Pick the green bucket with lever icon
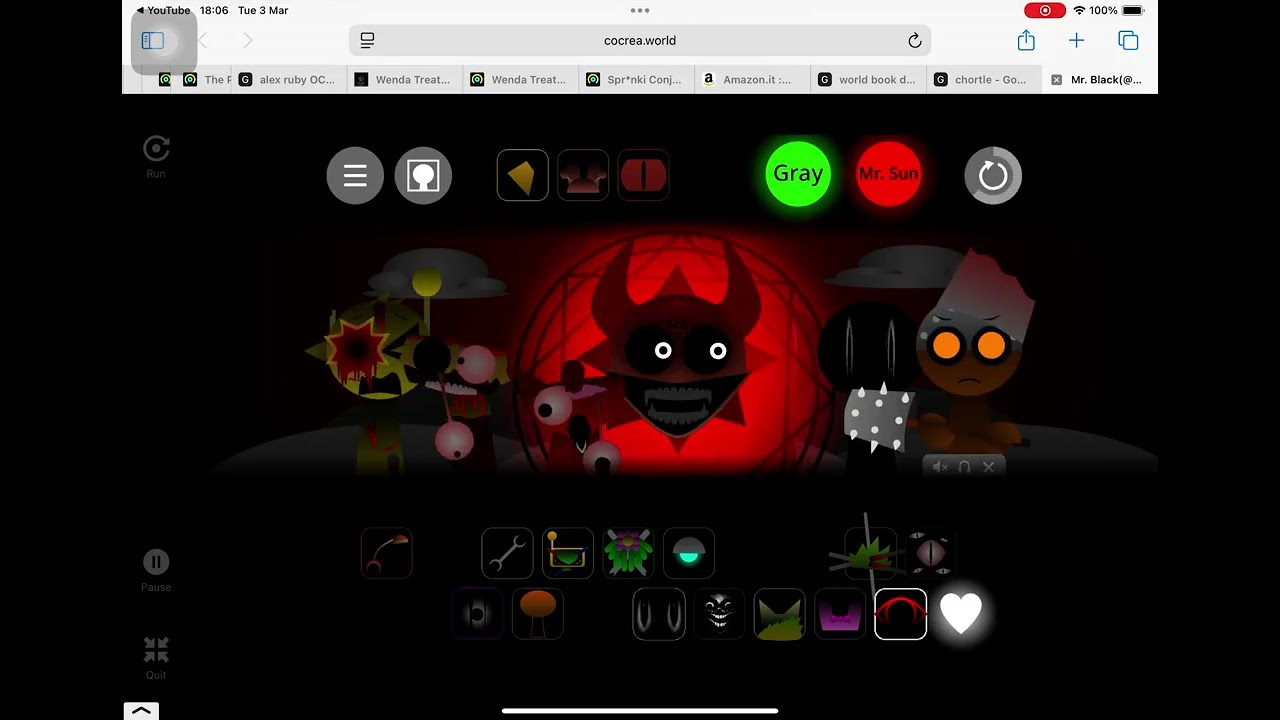The width and height of the screenshot is (1280, 720). (567, 553)
